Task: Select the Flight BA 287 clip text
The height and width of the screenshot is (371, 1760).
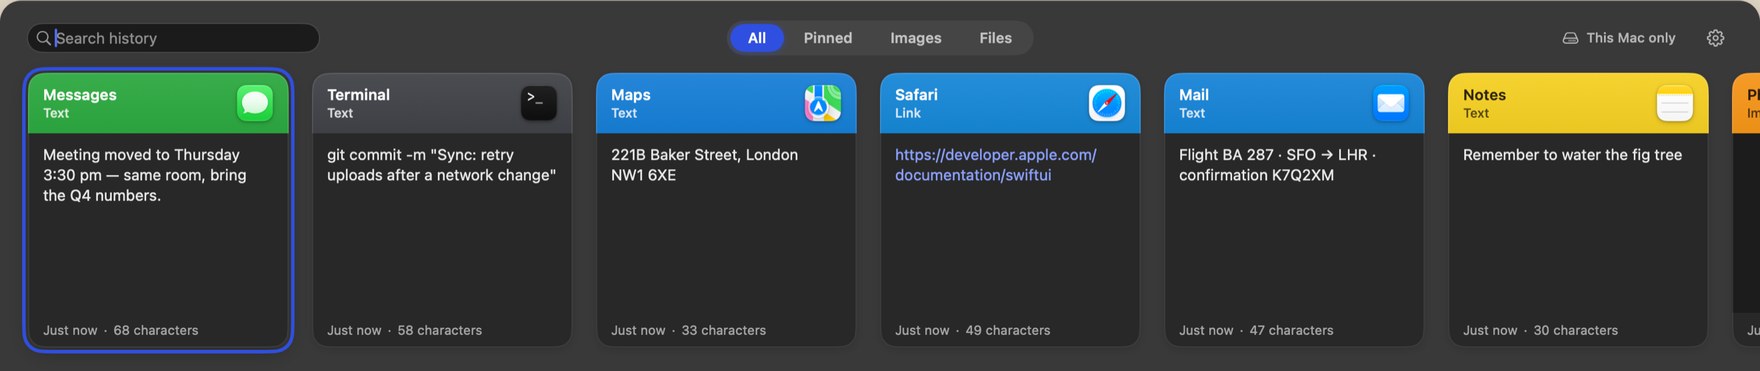Action: click(x=1278, y=165)
